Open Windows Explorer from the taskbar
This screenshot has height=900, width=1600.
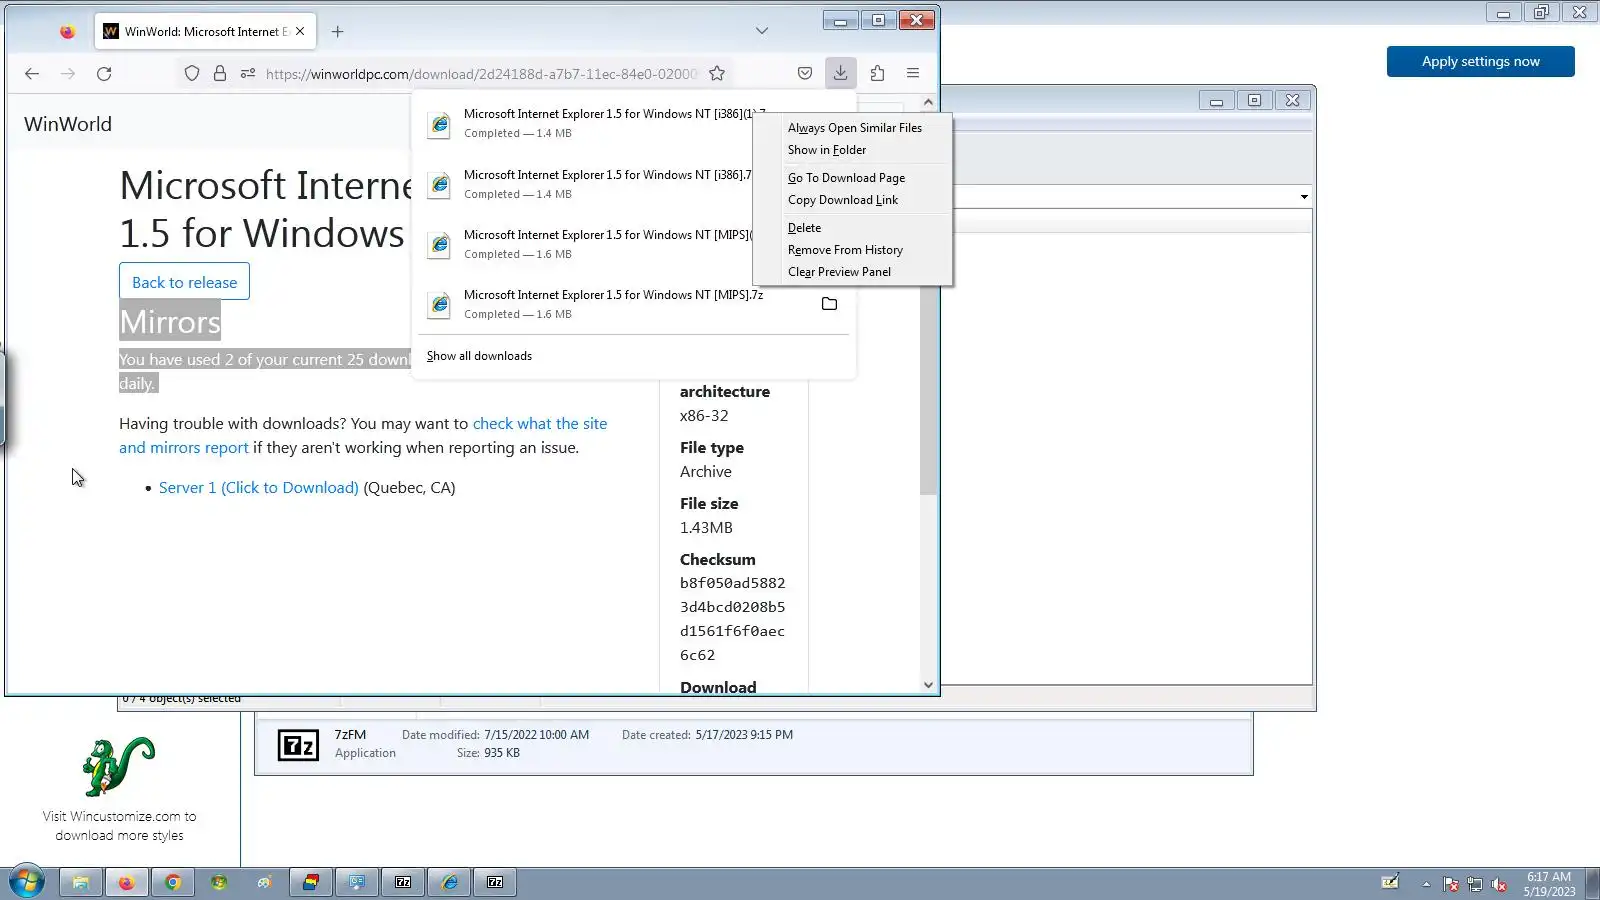[x=81, y=882]
